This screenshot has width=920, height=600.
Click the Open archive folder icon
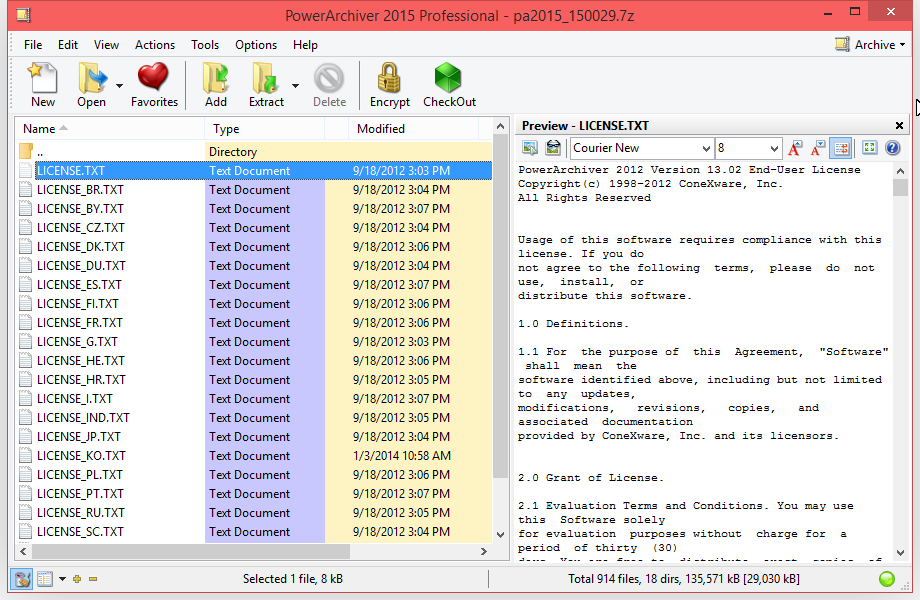point(92,78)
